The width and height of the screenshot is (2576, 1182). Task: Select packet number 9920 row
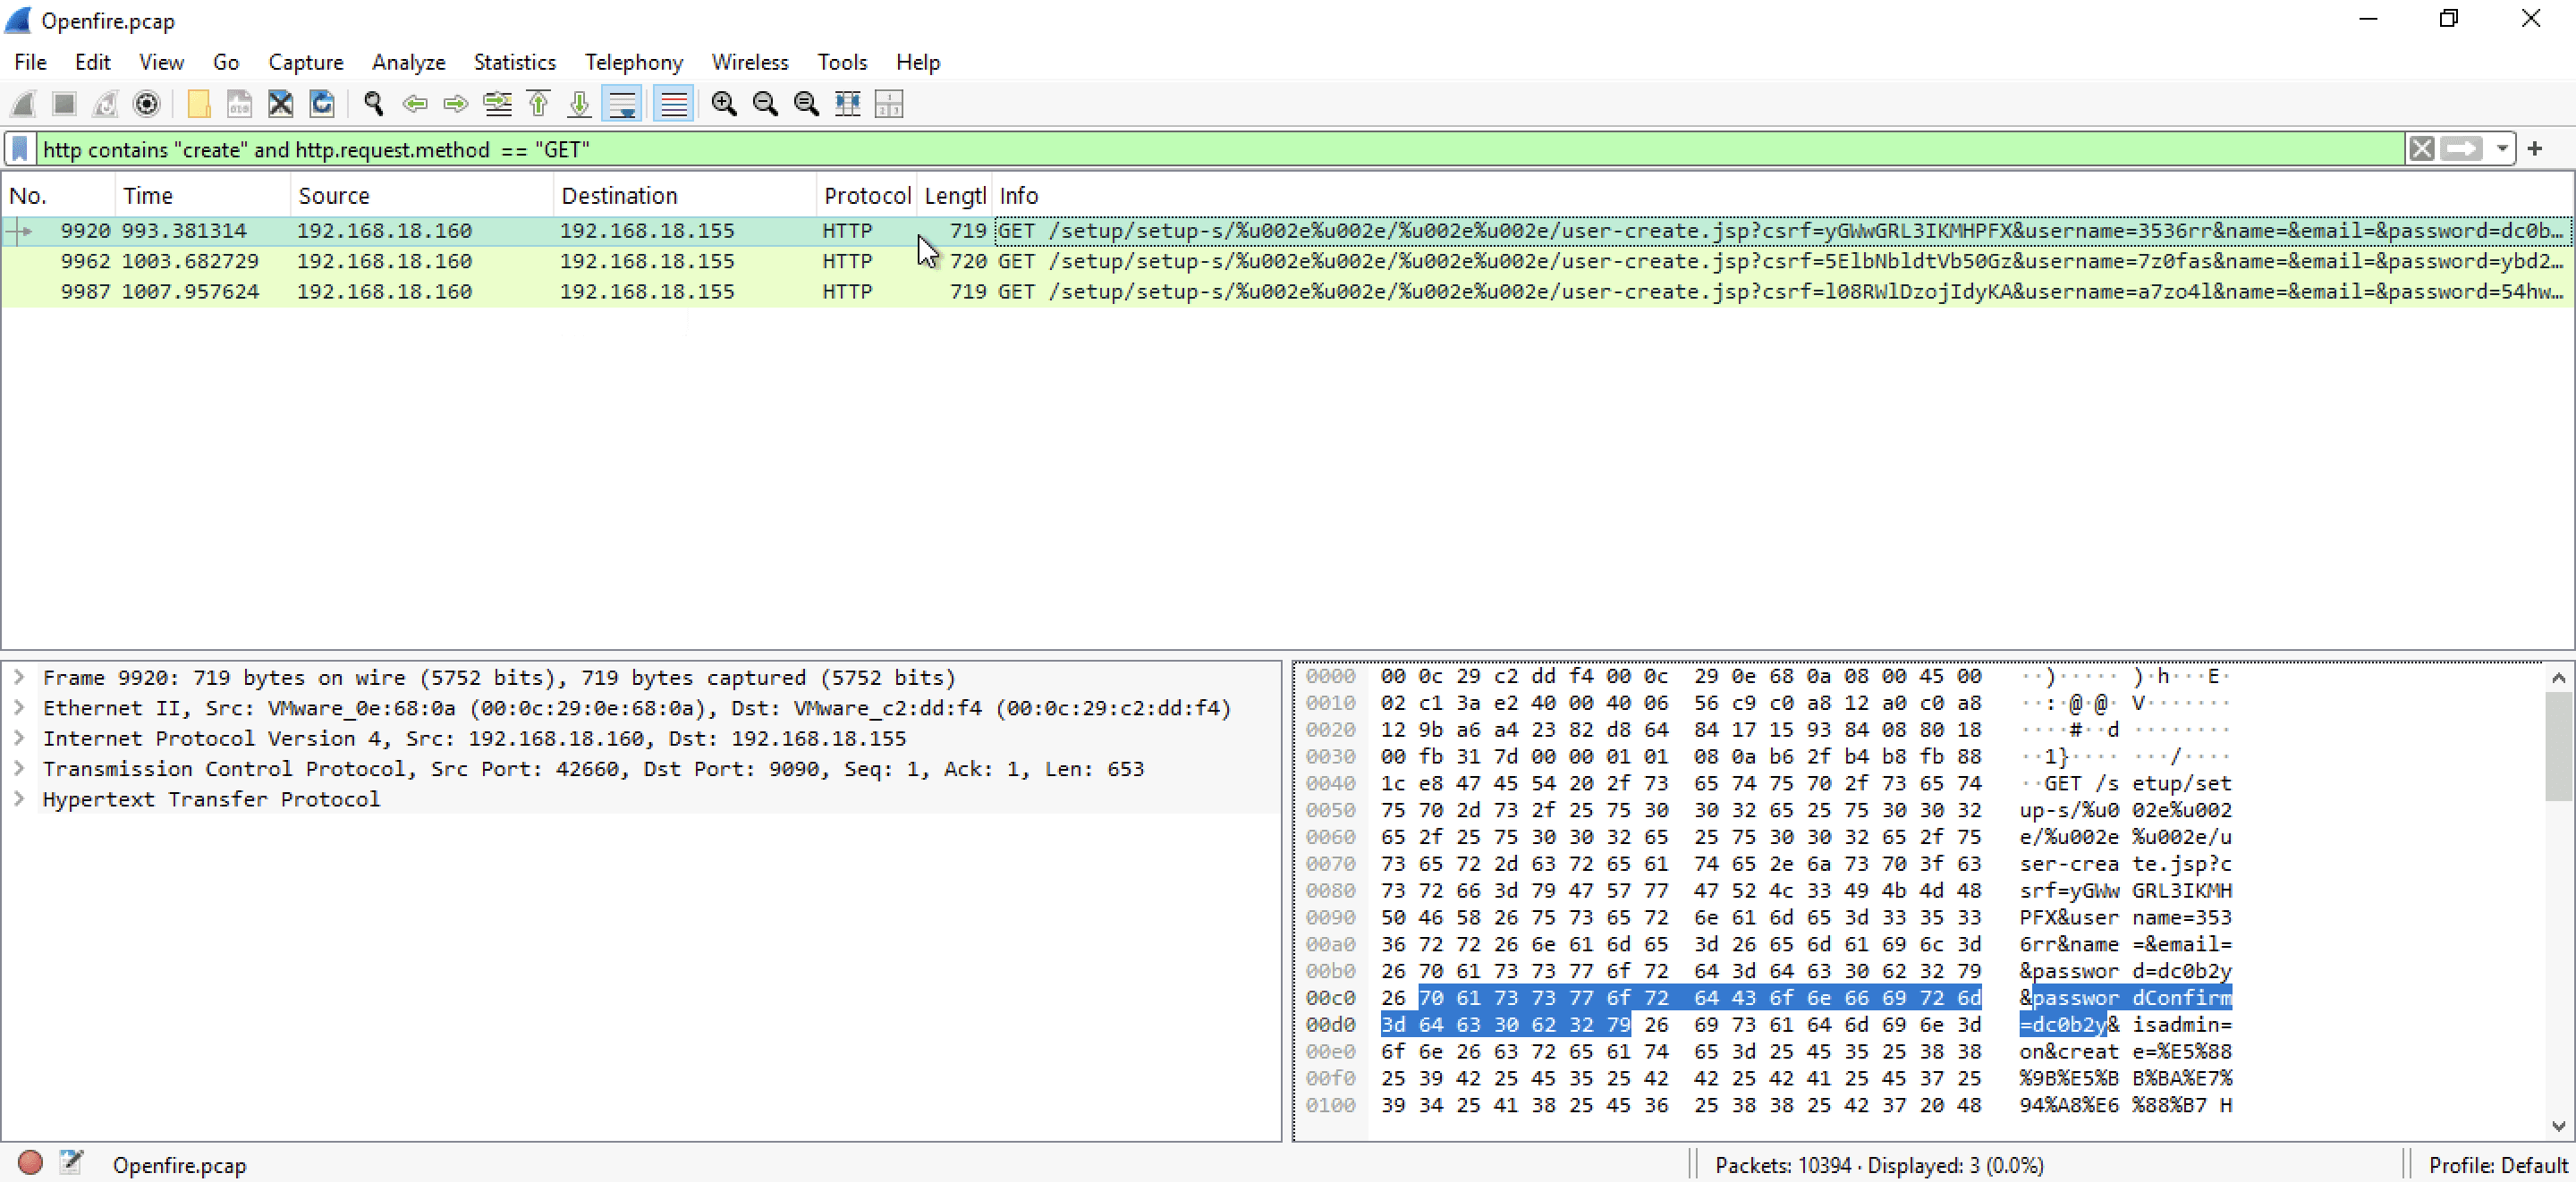[1287, 231]
